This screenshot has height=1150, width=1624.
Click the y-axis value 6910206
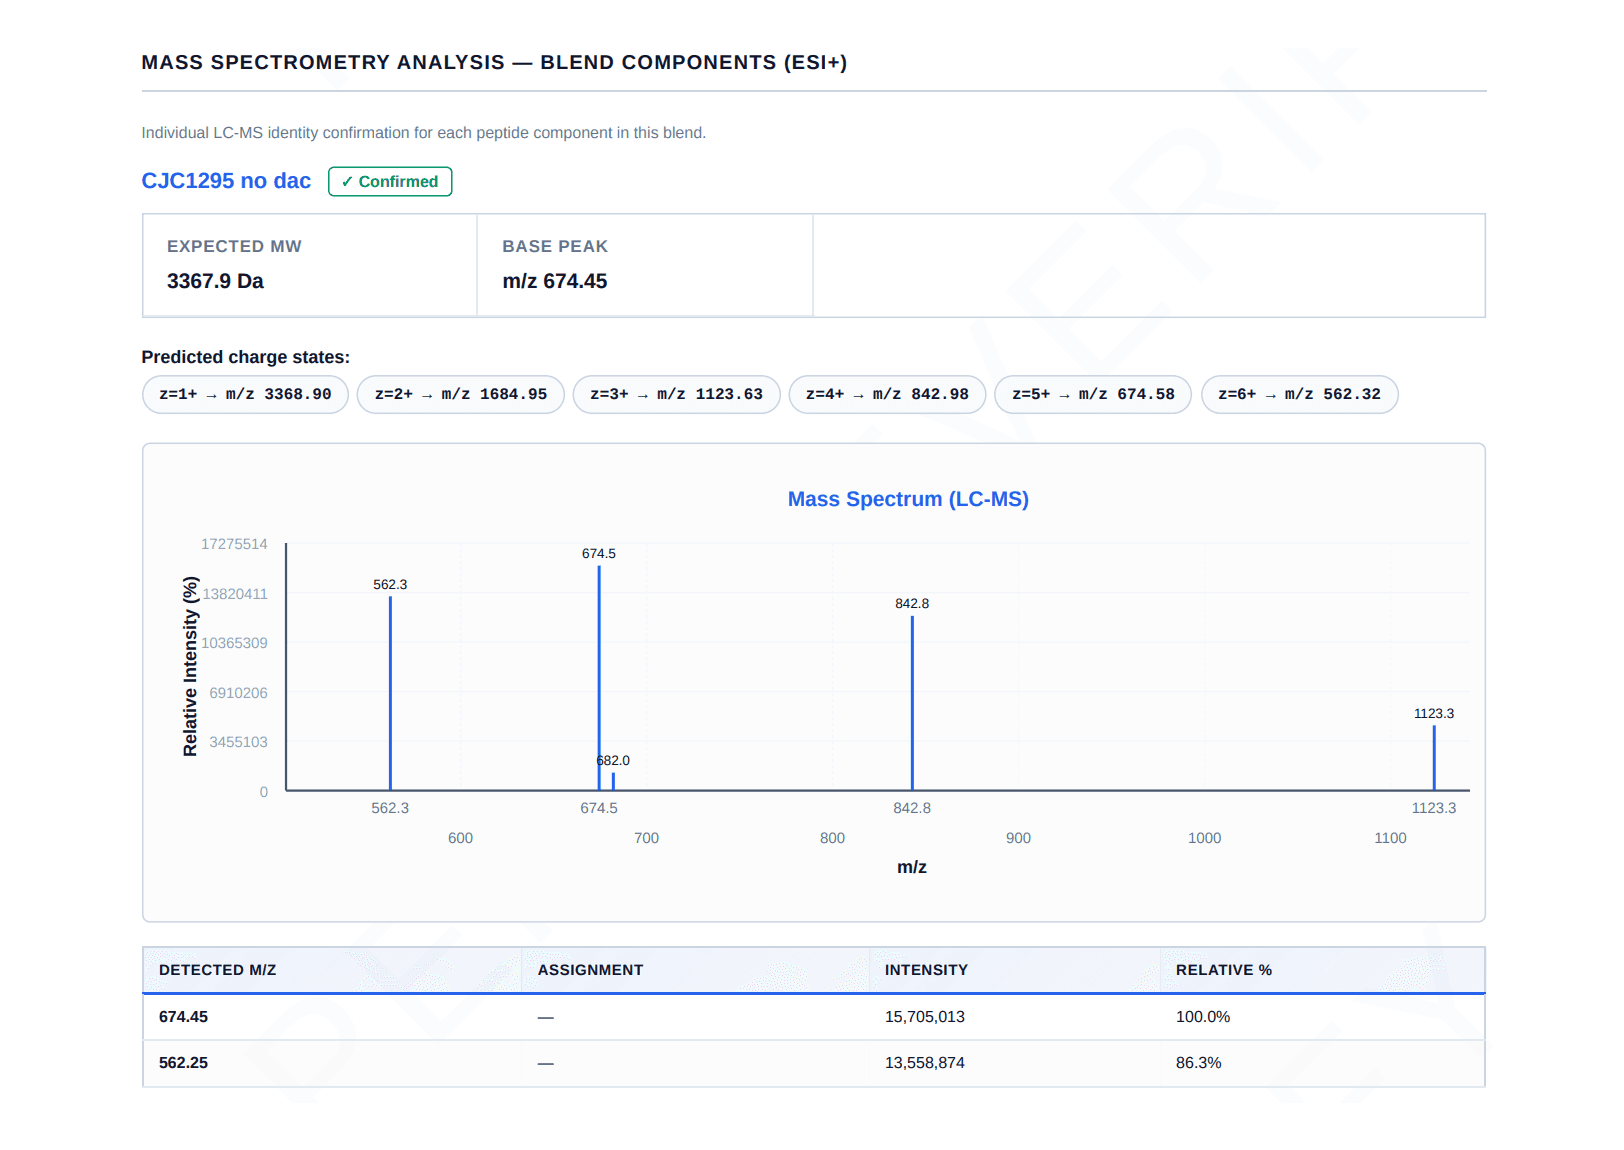[x=238, y=693]
